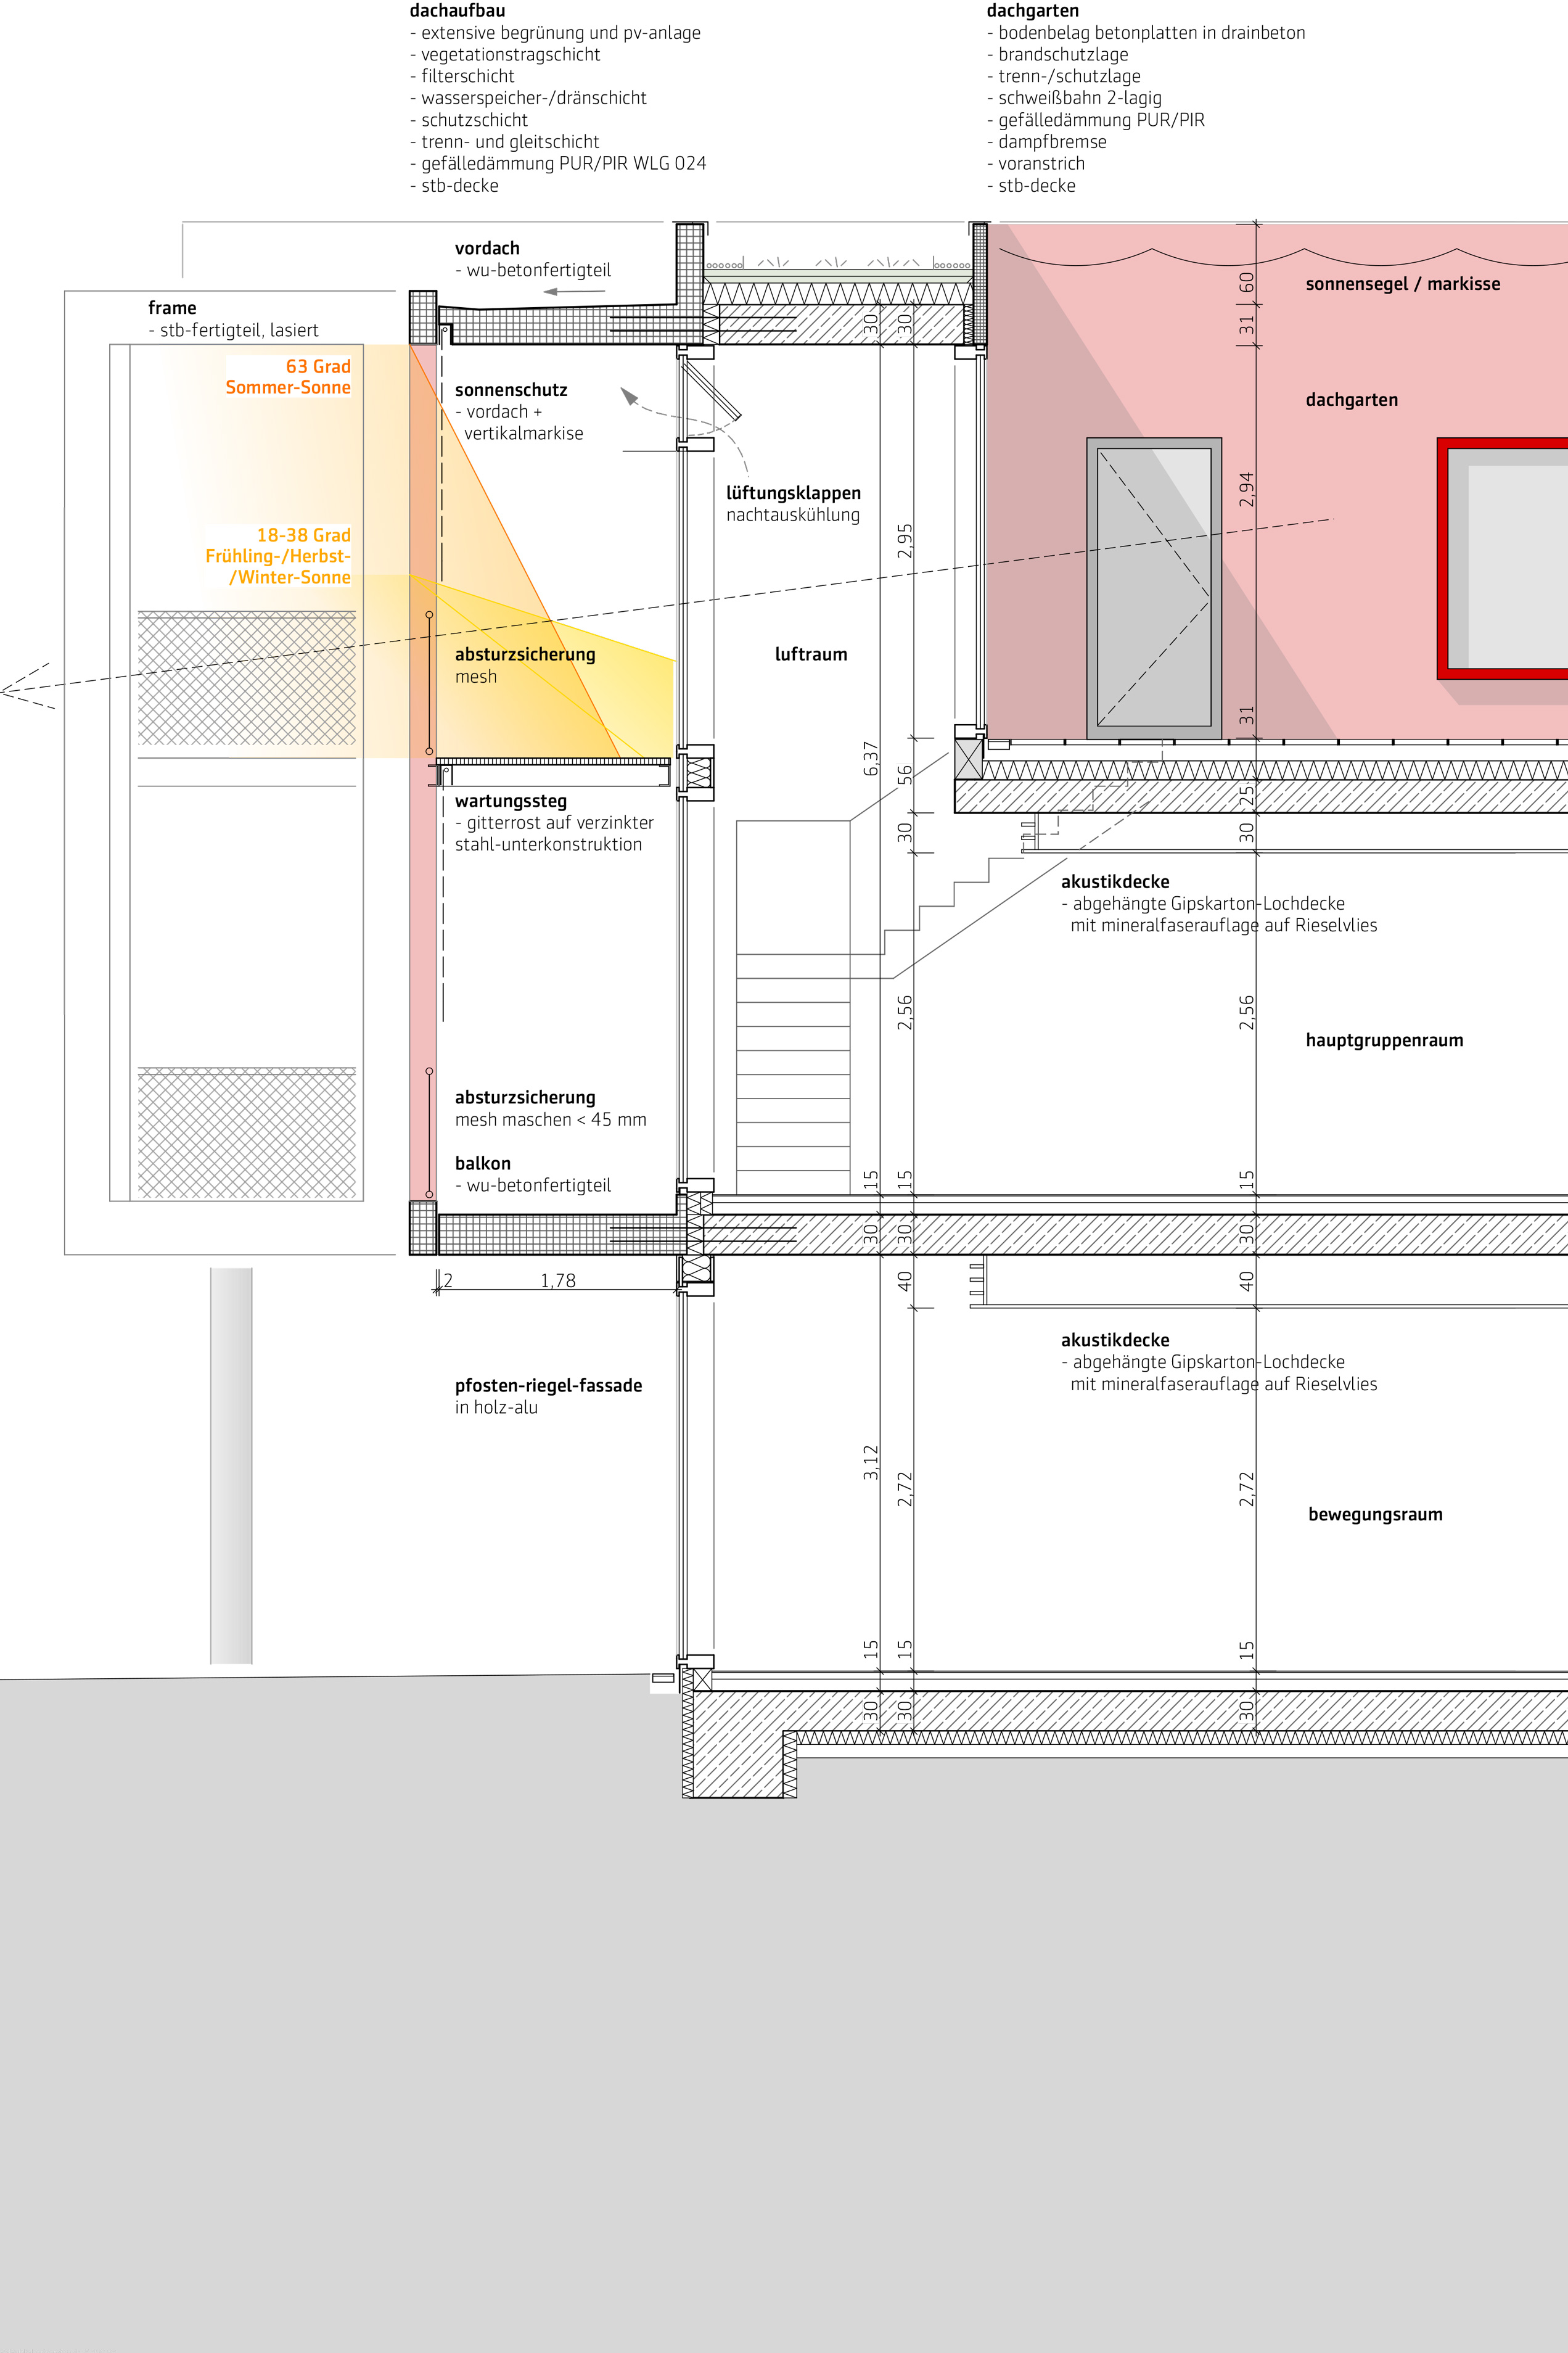
Task: Click the 'dachgarten' layer list heading
Action: point(1032,11)
